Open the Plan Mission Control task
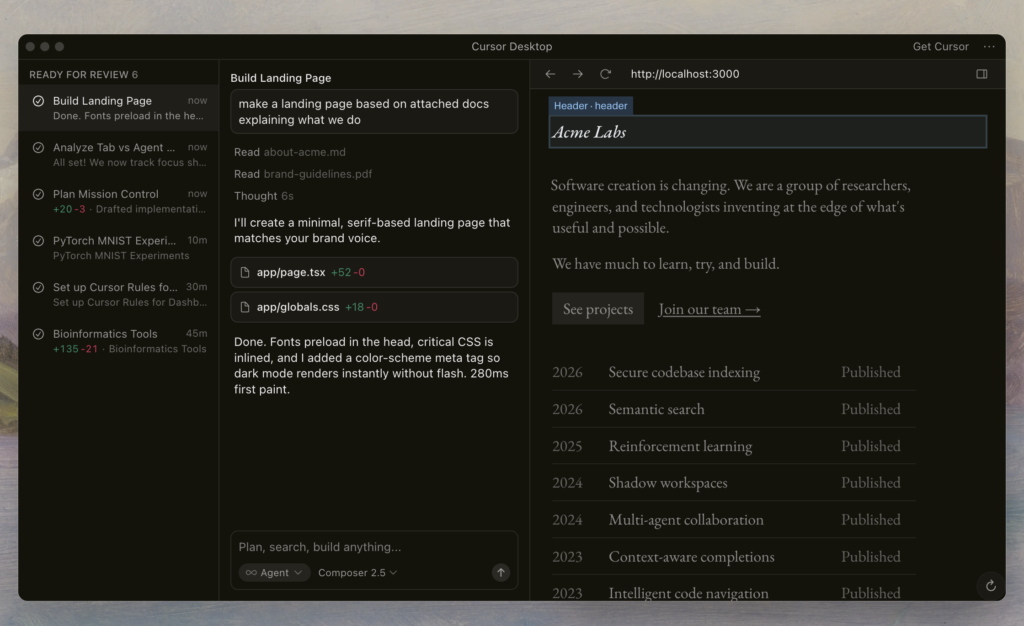The width and height of the screenshot is (1024, 626). pyautogui.click(x=118, y=201)
